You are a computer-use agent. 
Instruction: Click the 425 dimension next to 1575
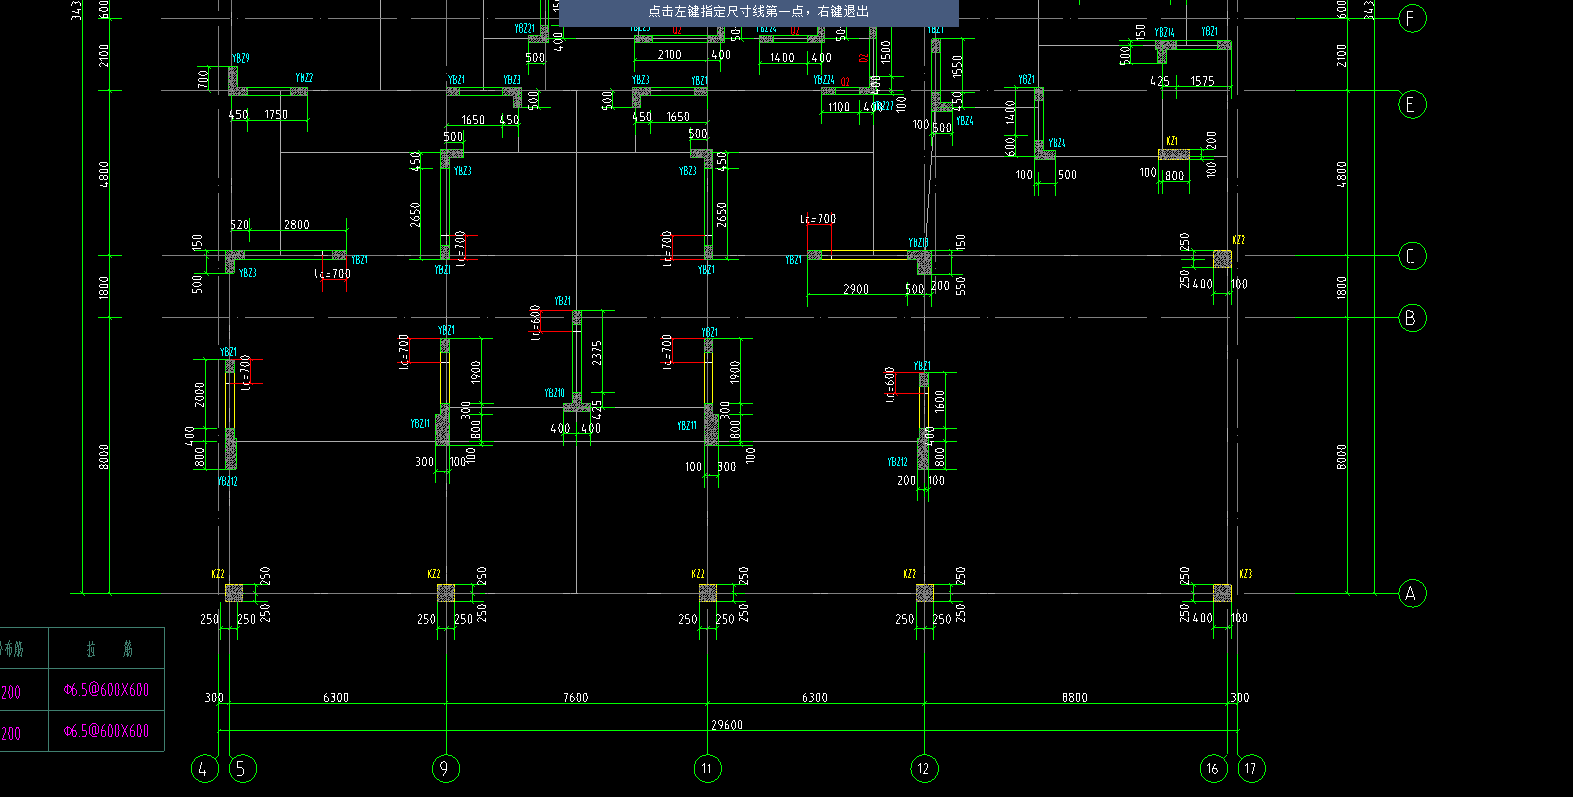[1160, 81]
